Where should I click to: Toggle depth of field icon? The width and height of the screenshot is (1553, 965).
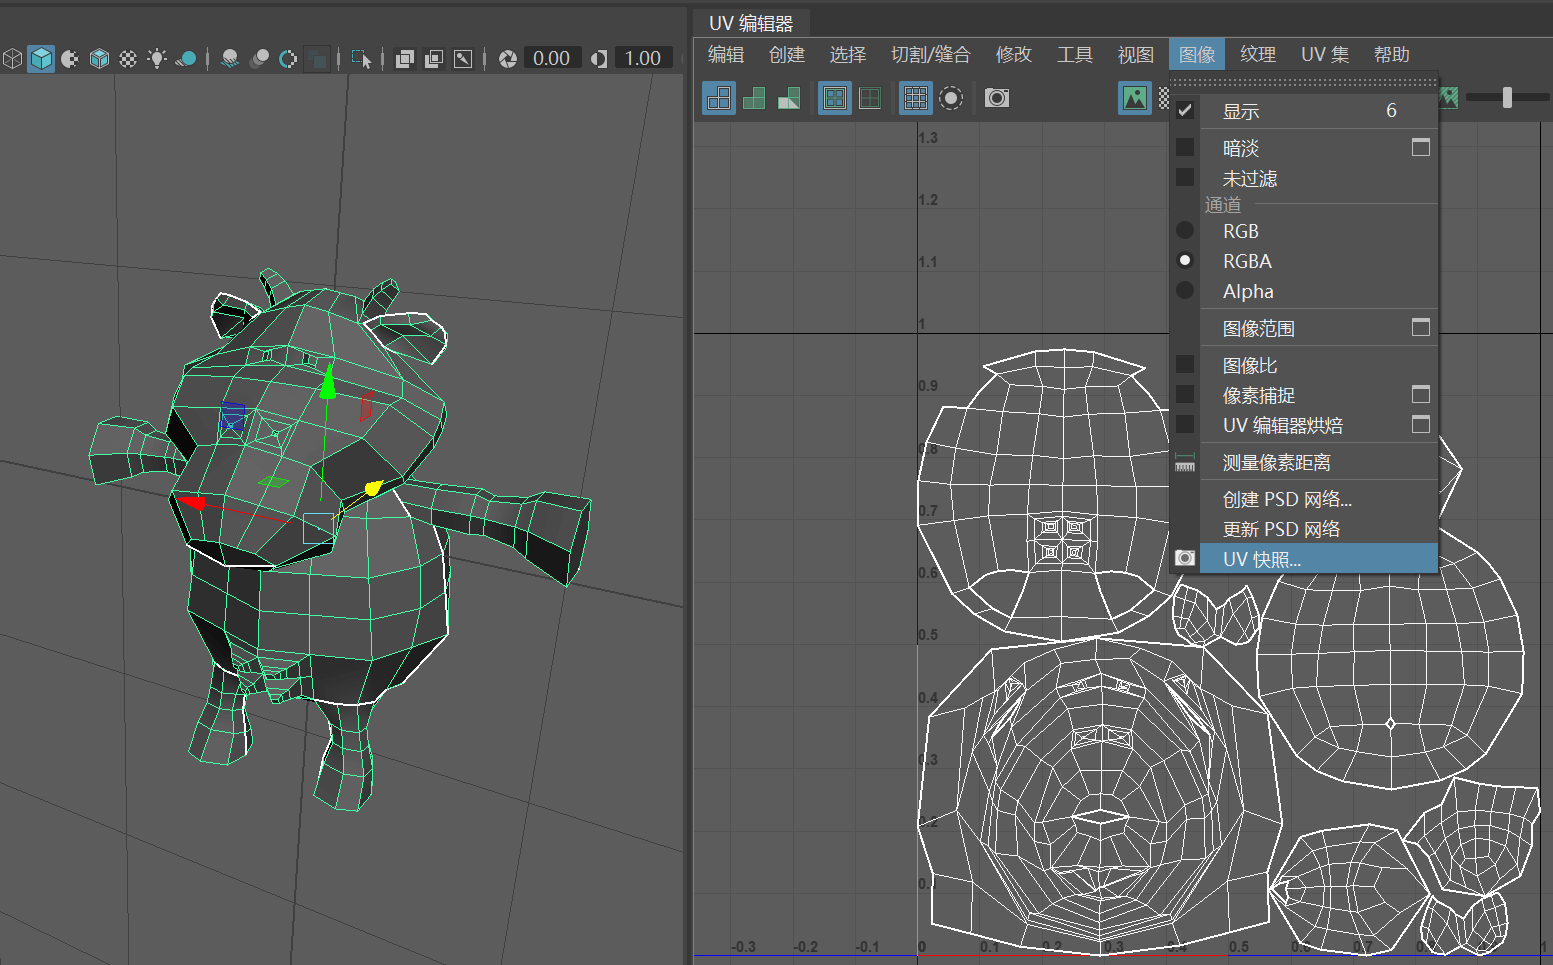click(x=317, y=59)
